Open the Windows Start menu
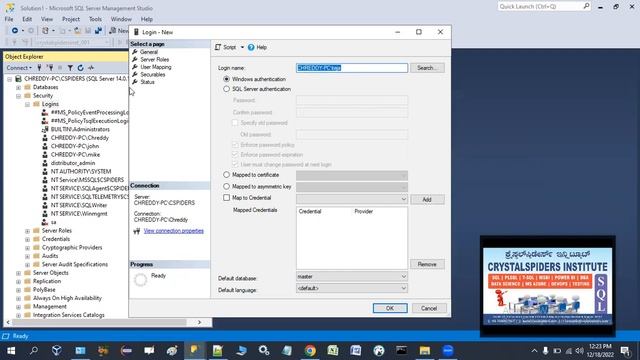 point(11,350)
